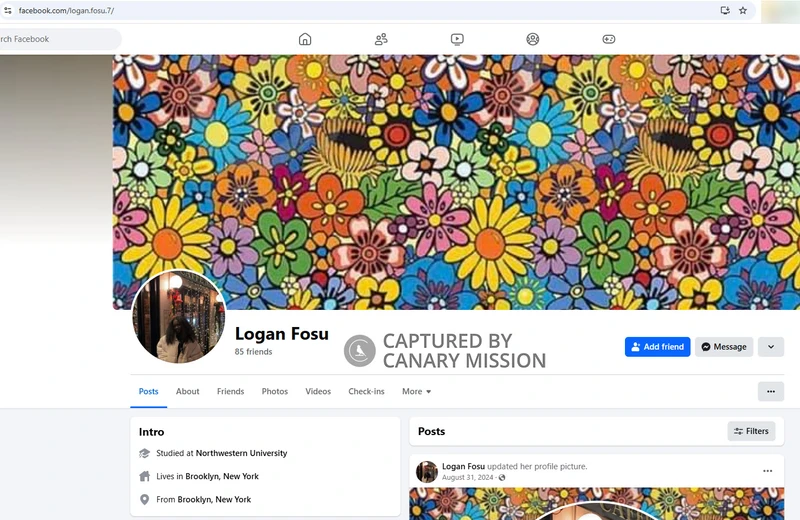
Task: Open the three-dot profile options menu
Action: 771,391
